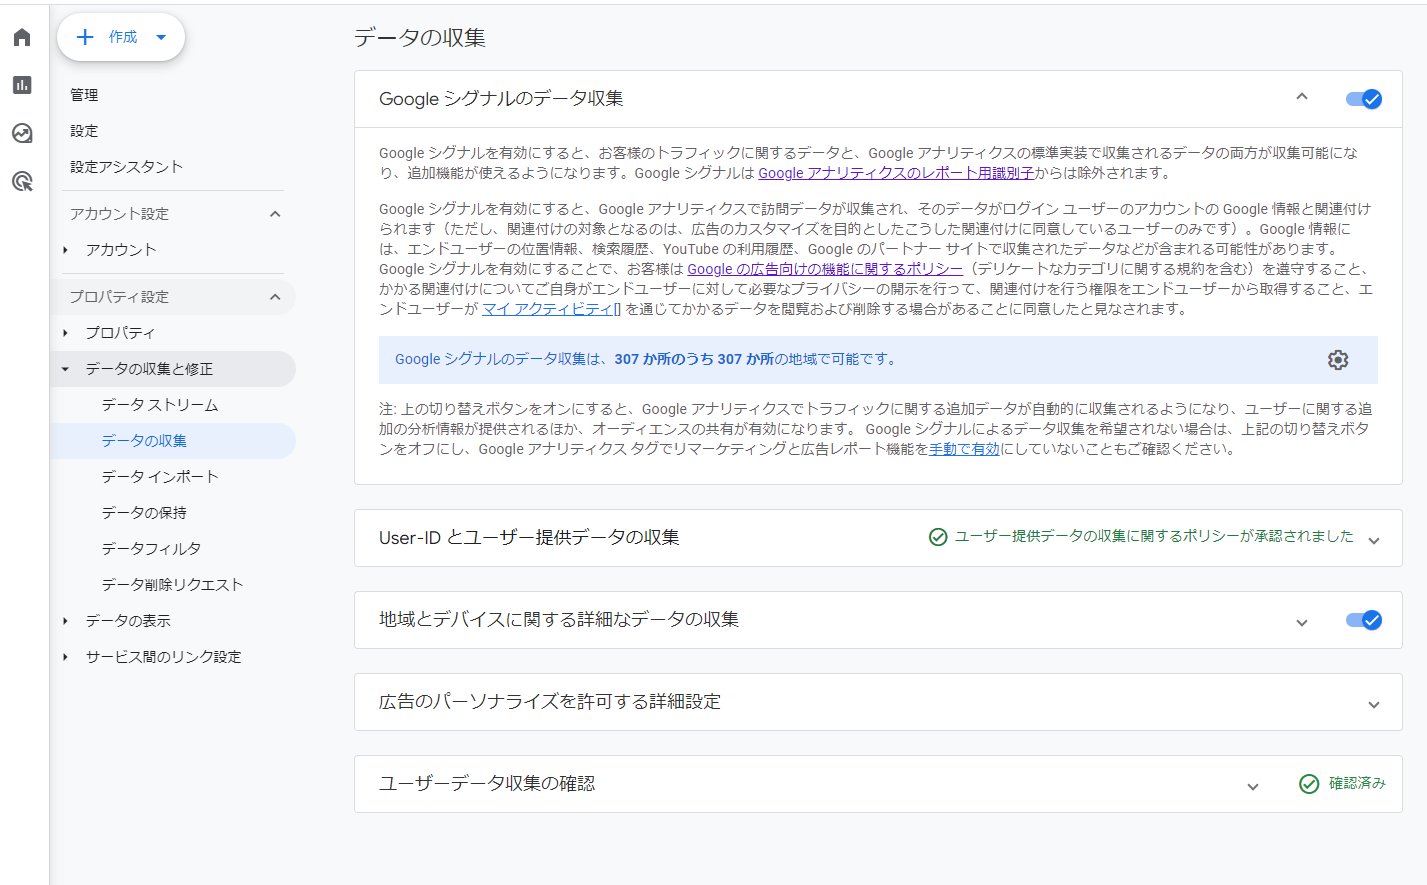The width and height of the screenshot is (1427, 885).
Task: Click 確認済み status text
Action: 1357,783
